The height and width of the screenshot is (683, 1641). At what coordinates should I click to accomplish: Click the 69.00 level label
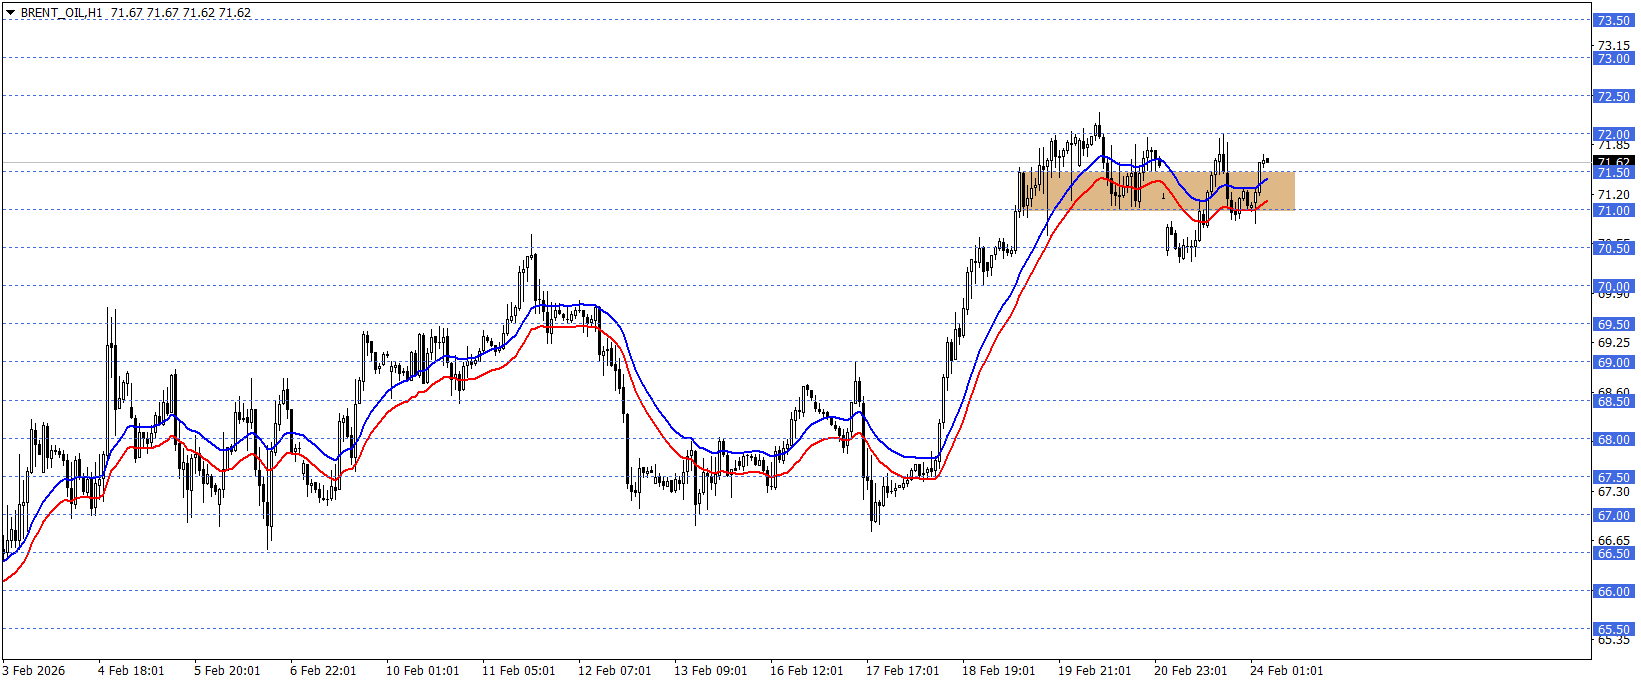(x=1613, y=362)
